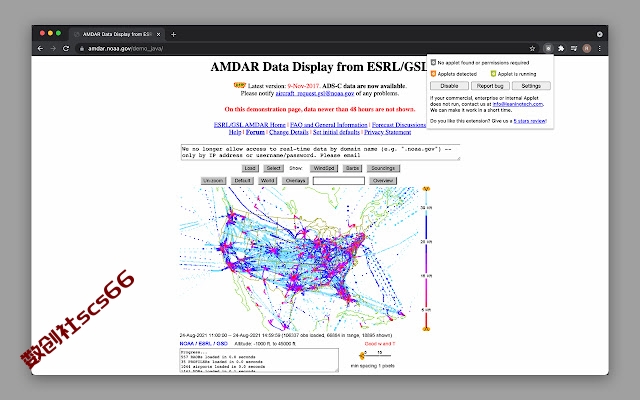Go back using the browser back arrow
Image resolution: width=640 pixels, height=400 pixels.
pos(40,48)
